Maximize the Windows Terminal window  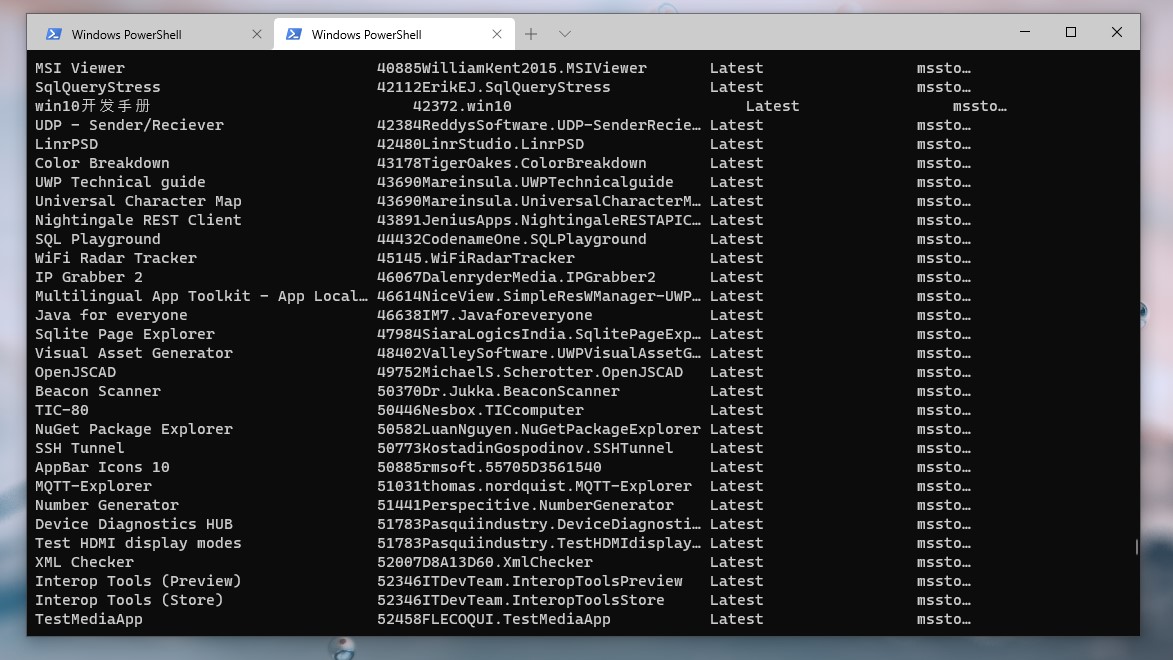1071,32
